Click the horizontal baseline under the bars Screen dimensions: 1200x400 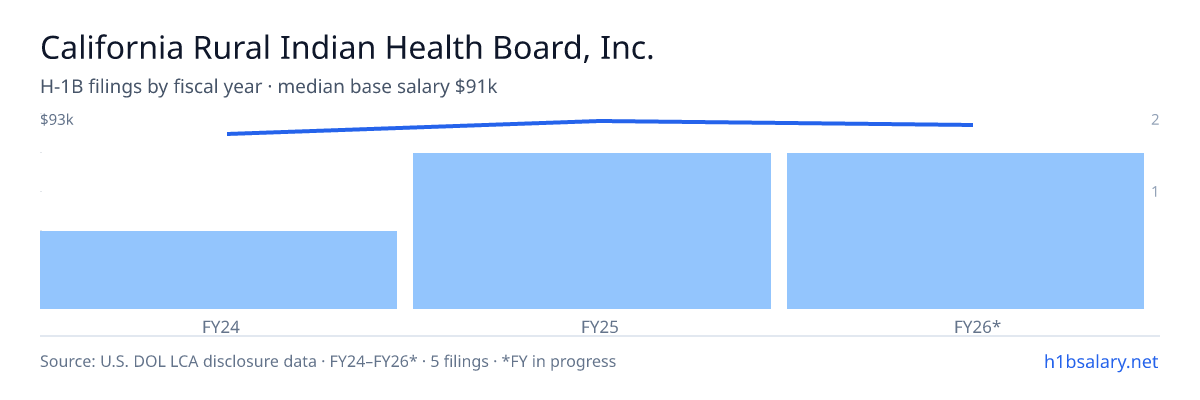pos(600,336)
